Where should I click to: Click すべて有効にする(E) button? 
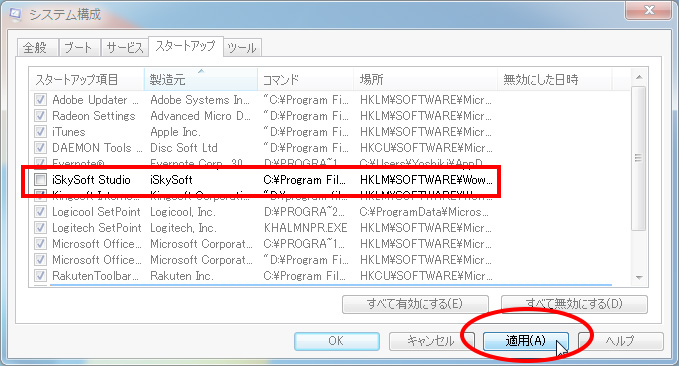click(x=415, y=304)
